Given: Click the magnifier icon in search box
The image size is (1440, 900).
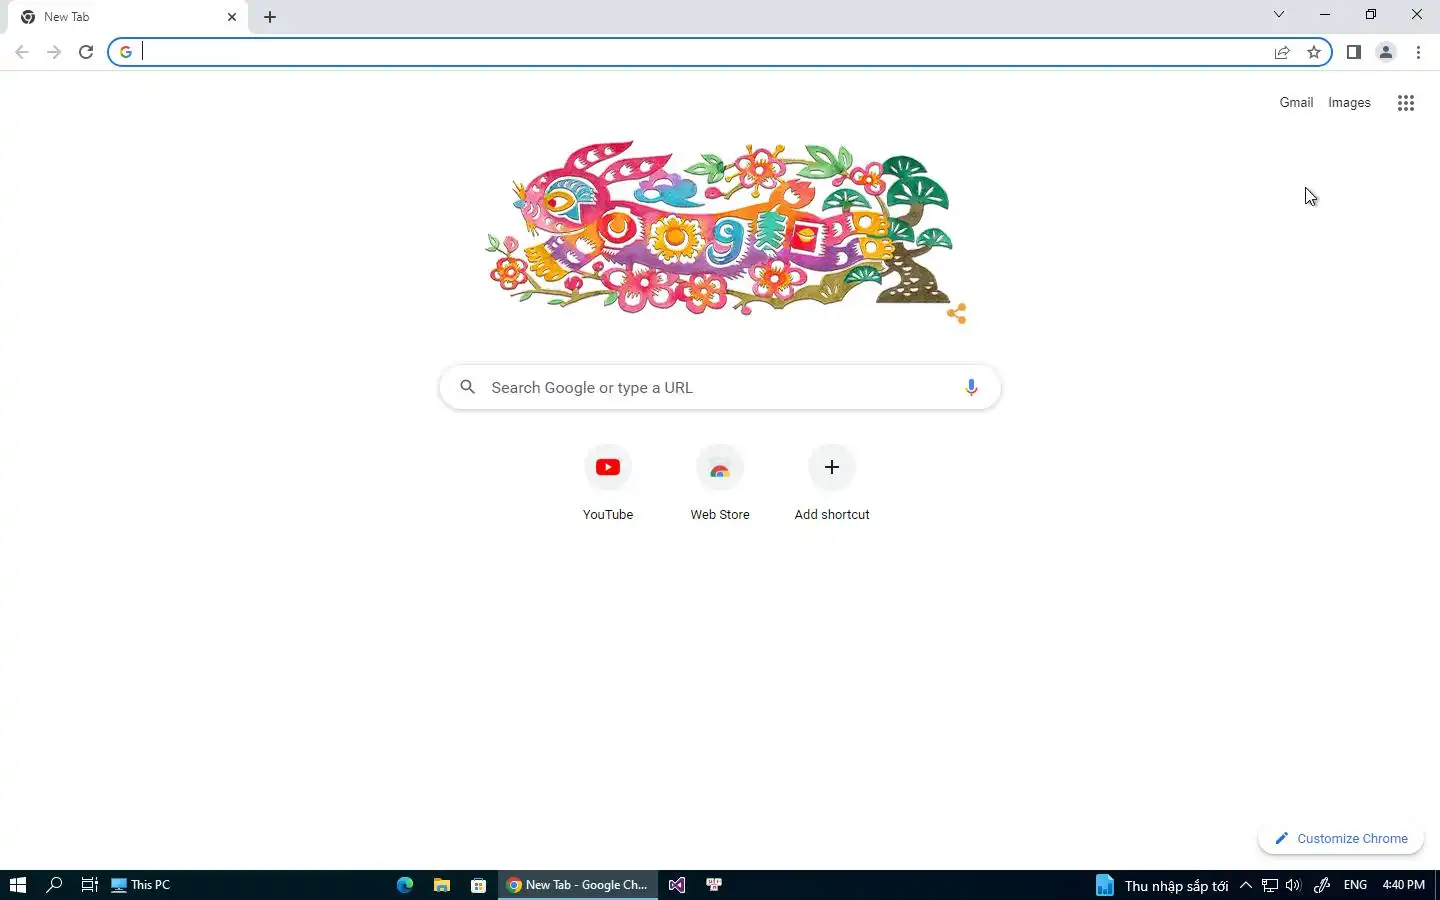Looking at the screenshot, I should point(467,387).
